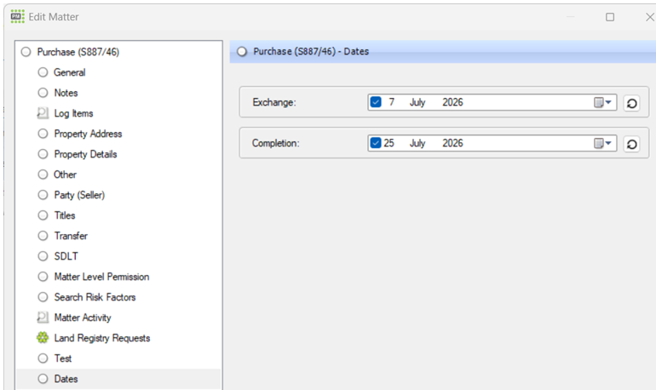
Task: Click the Completion year 2026
Action: pos(453,143)
